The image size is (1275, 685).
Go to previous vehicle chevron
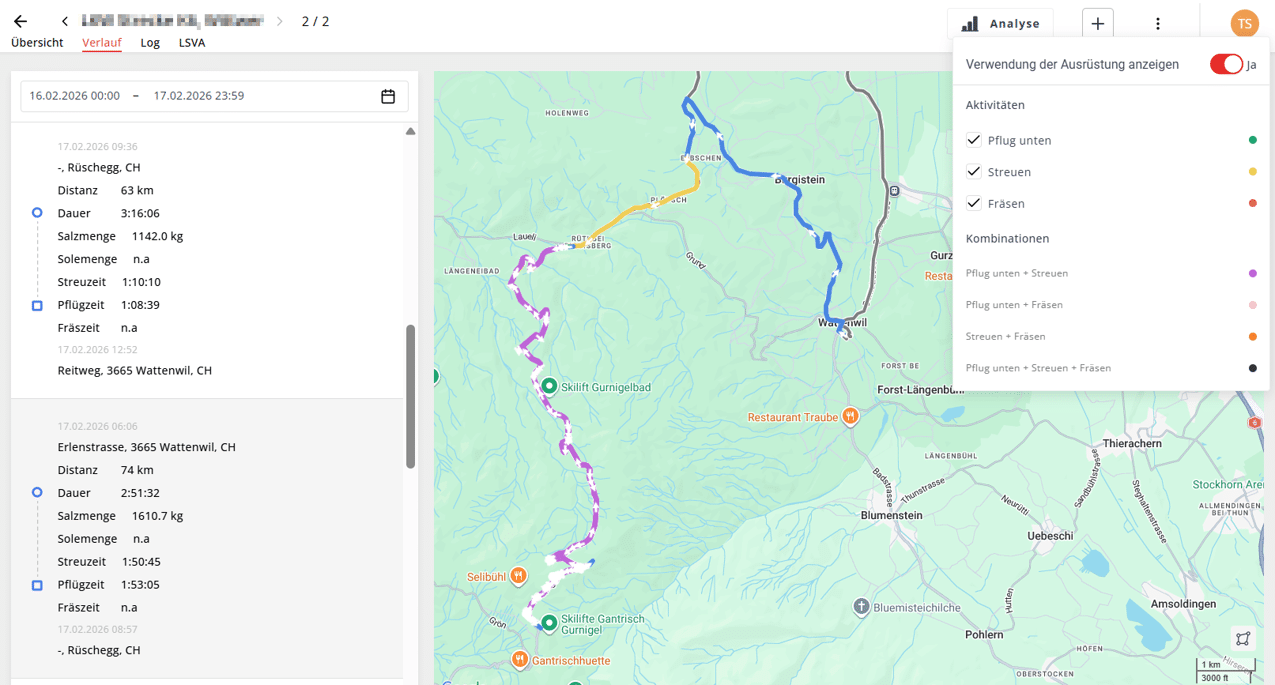[65, 21]
